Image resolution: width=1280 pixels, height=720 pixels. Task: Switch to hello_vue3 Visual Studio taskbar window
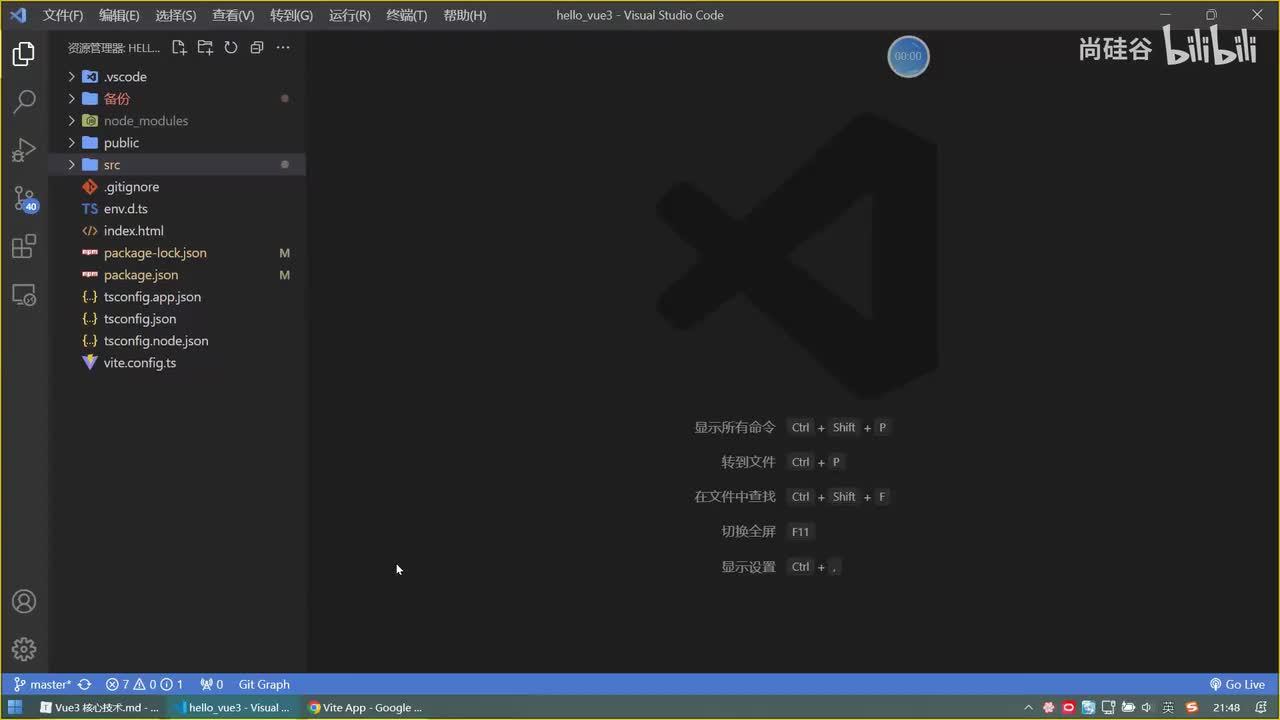pyautogui.click(x=233, y=707)
